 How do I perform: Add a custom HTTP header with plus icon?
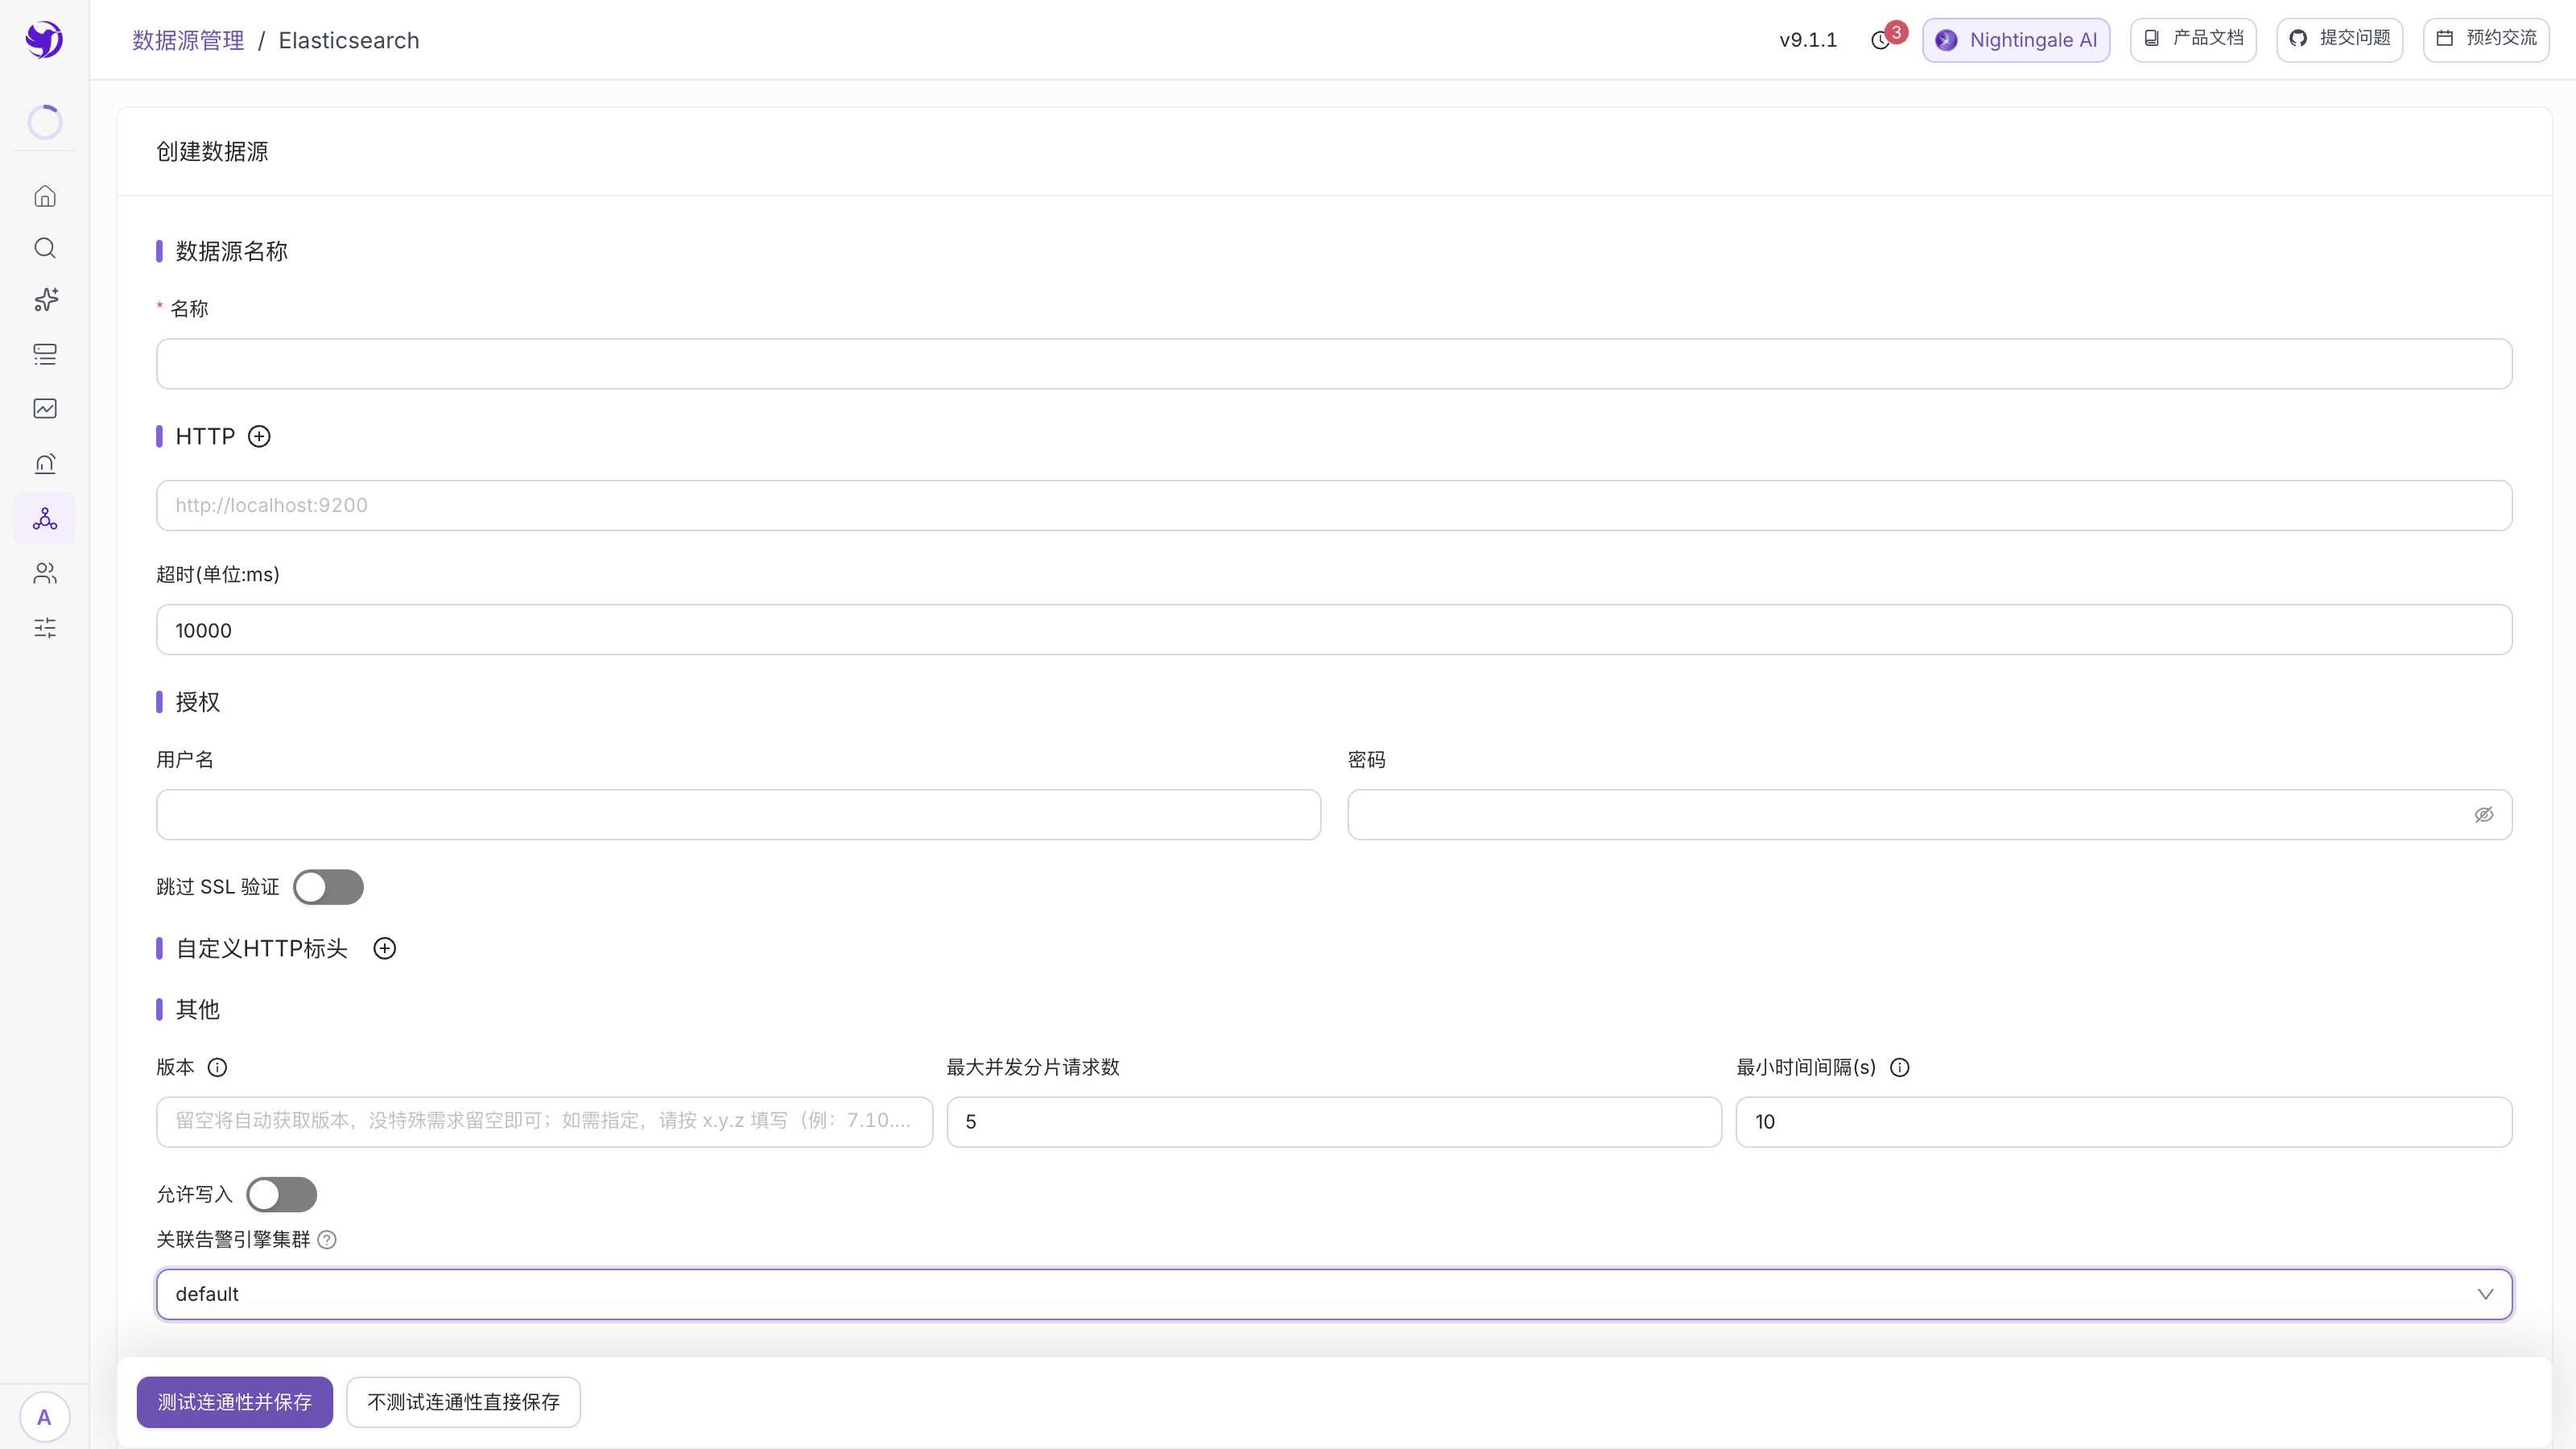[385, 948]
